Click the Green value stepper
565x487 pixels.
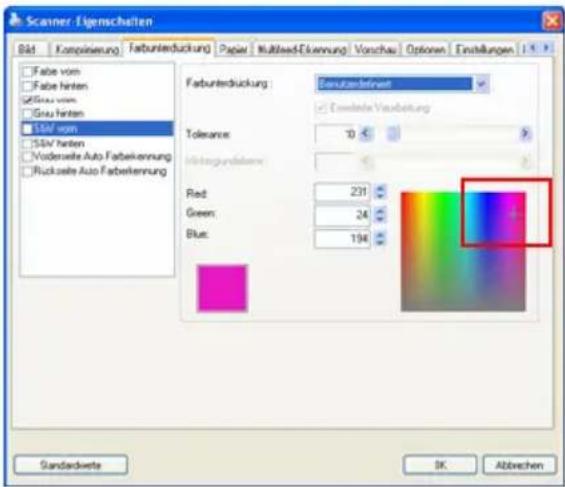[380, 215]
